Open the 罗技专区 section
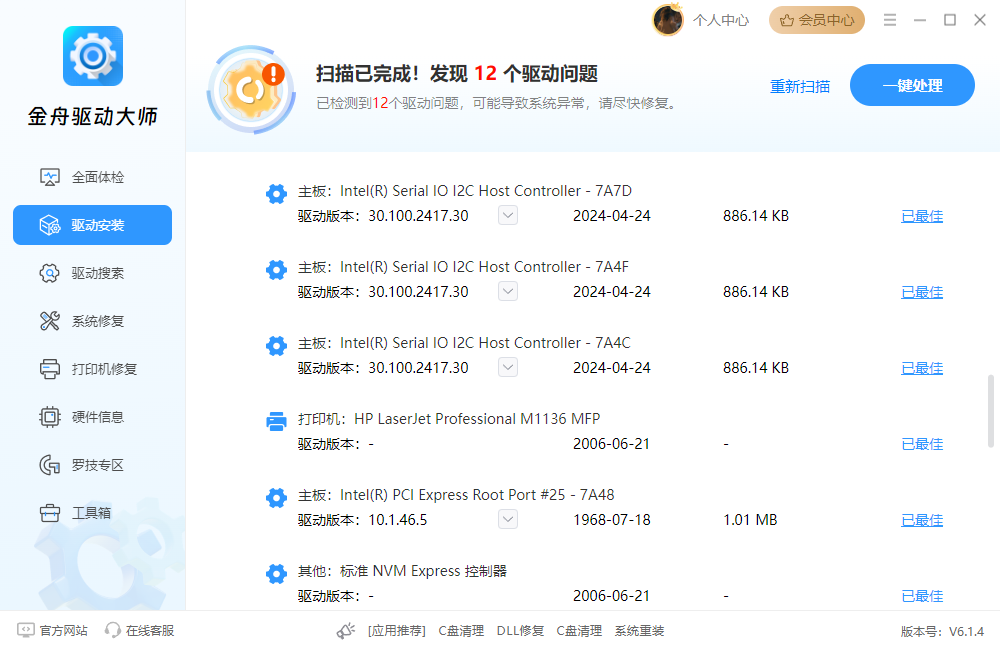 [92, 465]
